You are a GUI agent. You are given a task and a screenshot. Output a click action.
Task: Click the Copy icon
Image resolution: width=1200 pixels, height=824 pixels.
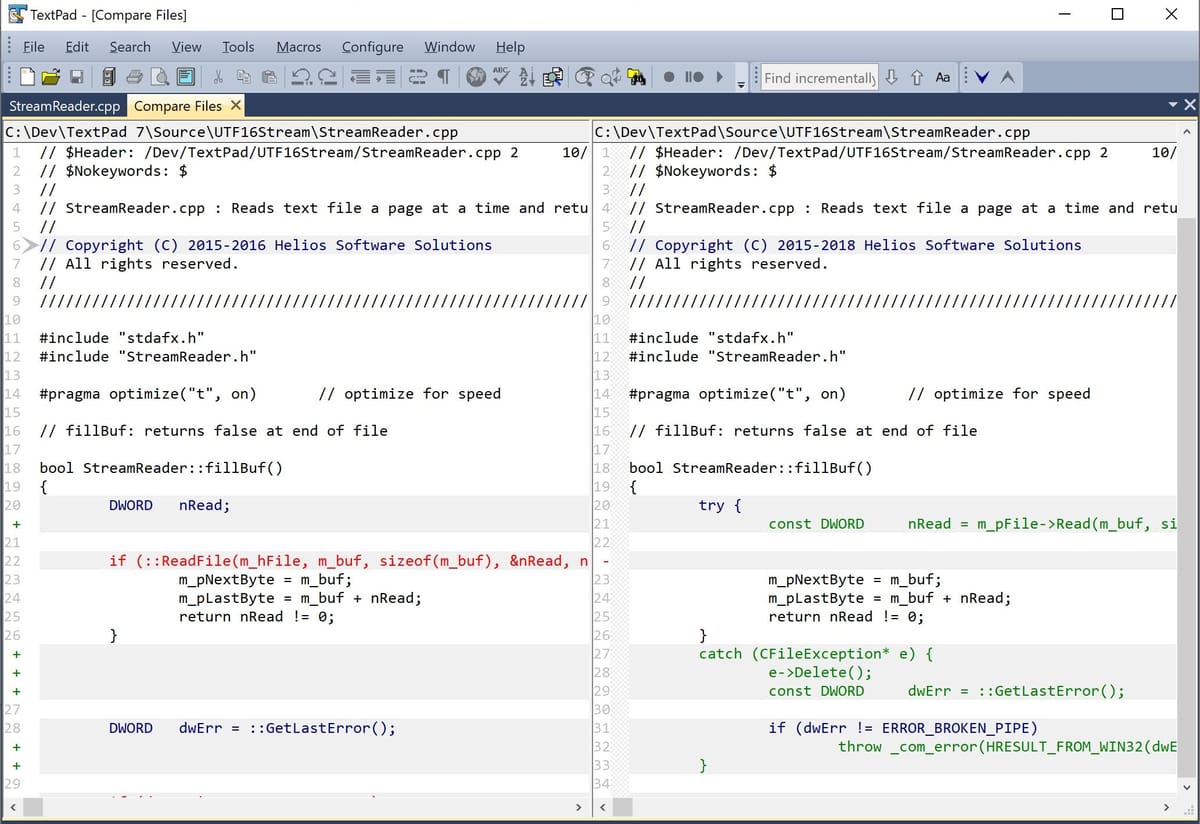click(243, 77)
